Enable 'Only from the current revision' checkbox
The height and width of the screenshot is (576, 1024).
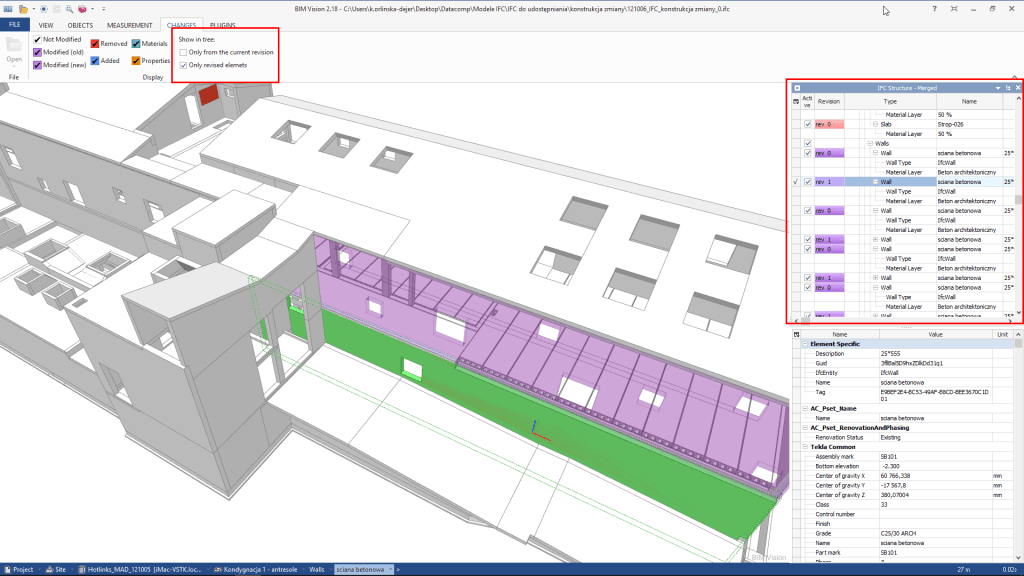point(182,52)
